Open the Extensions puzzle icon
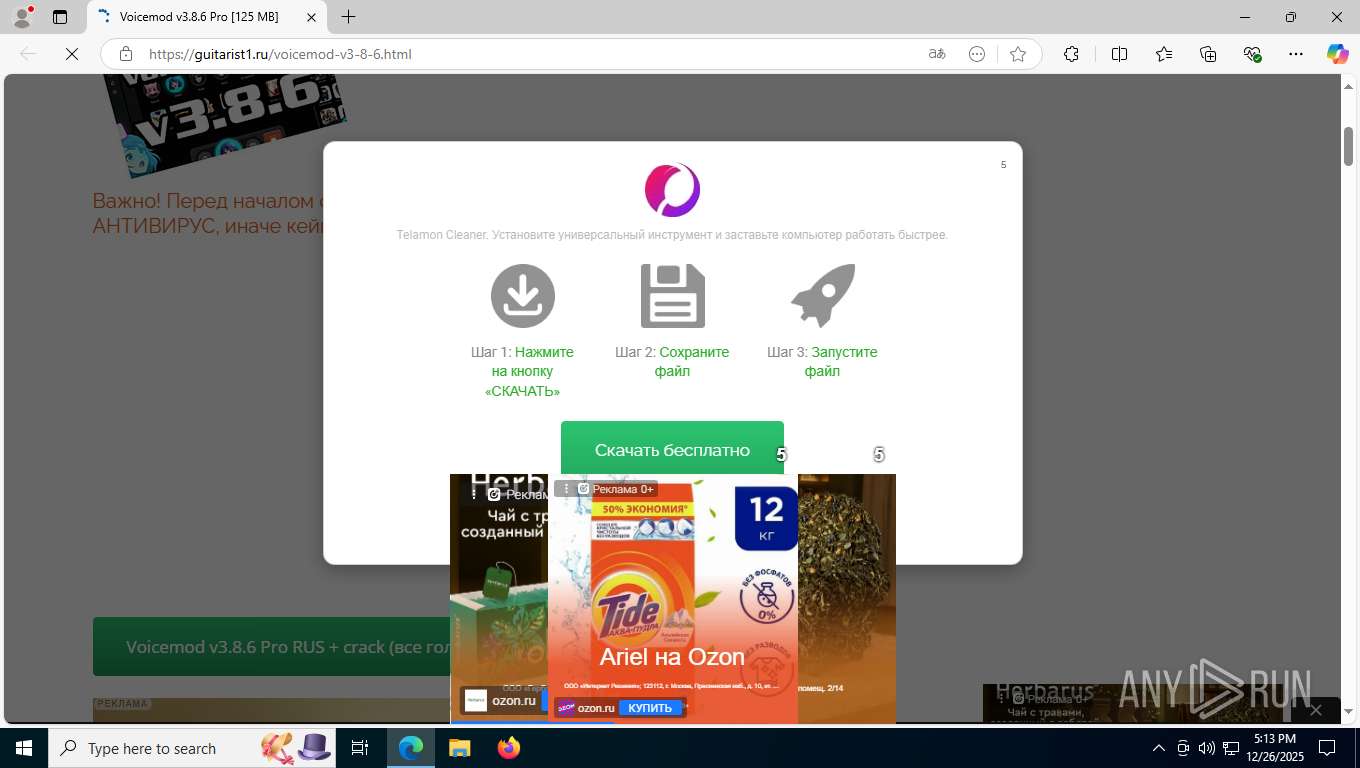The width and height of the screenshot is (1360, 768). 1071,54
